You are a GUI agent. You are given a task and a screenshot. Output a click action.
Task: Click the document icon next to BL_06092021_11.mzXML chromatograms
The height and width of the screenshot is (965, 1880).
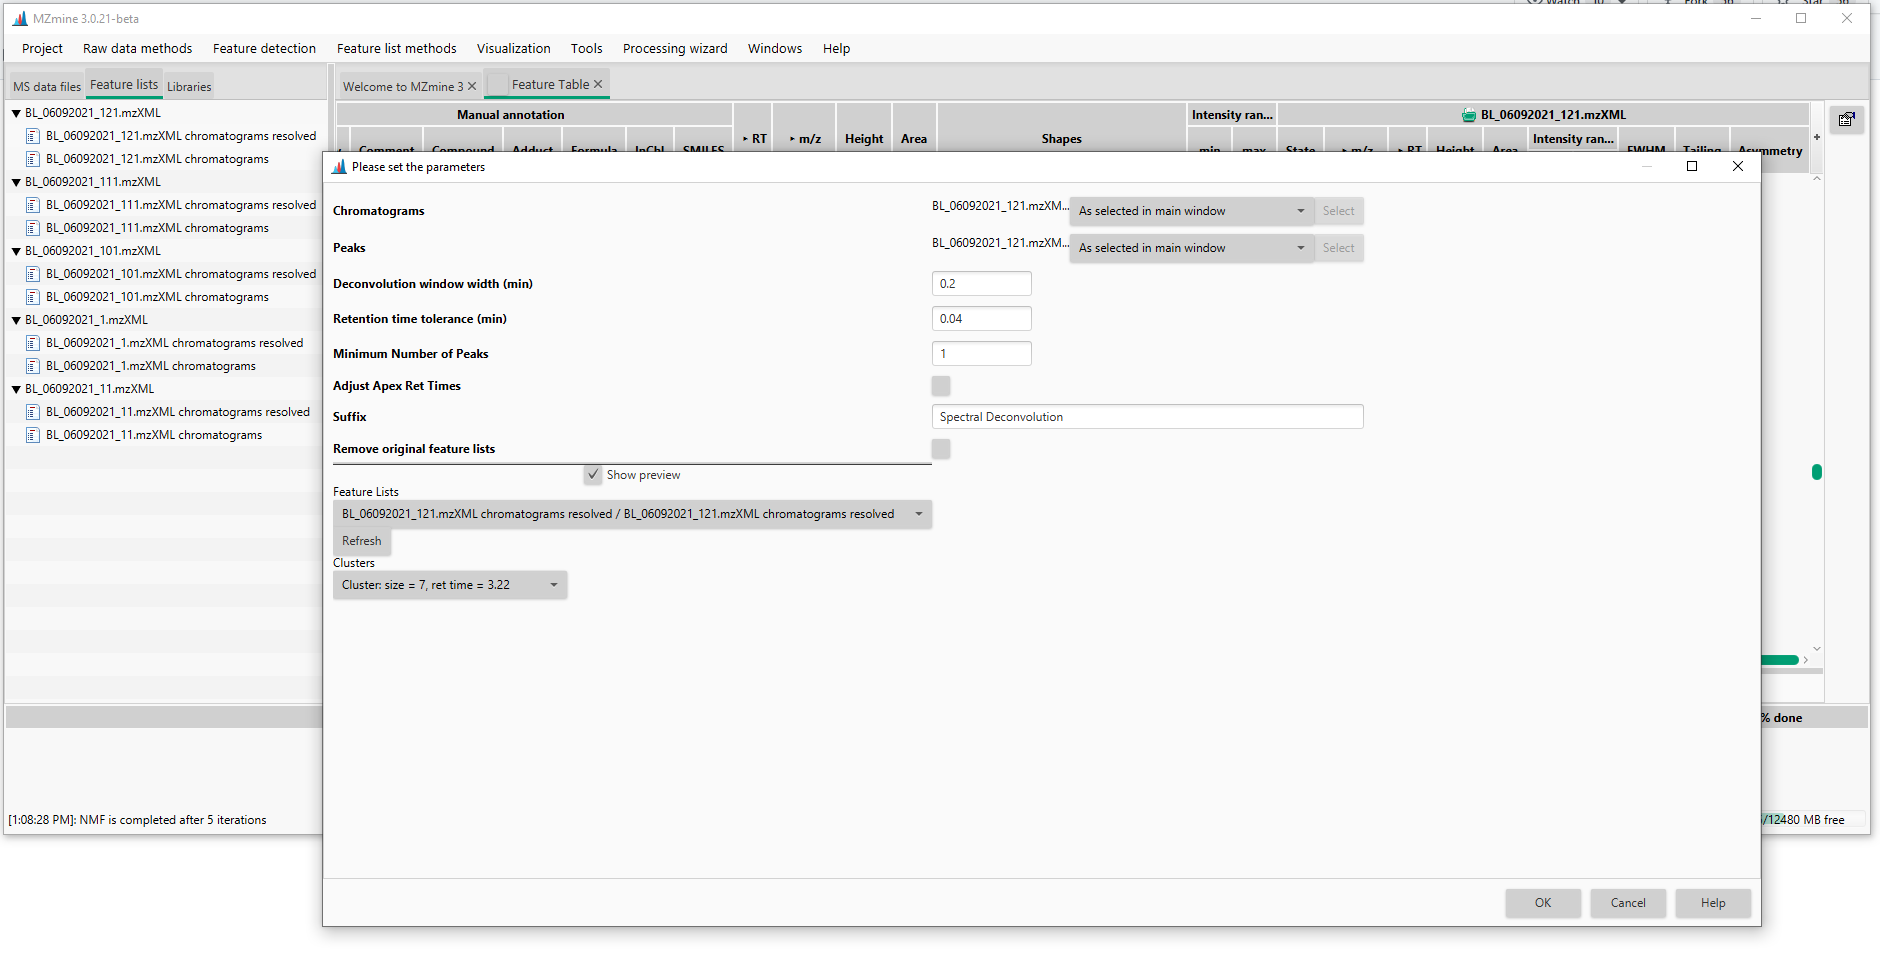[x=33, y=434]
